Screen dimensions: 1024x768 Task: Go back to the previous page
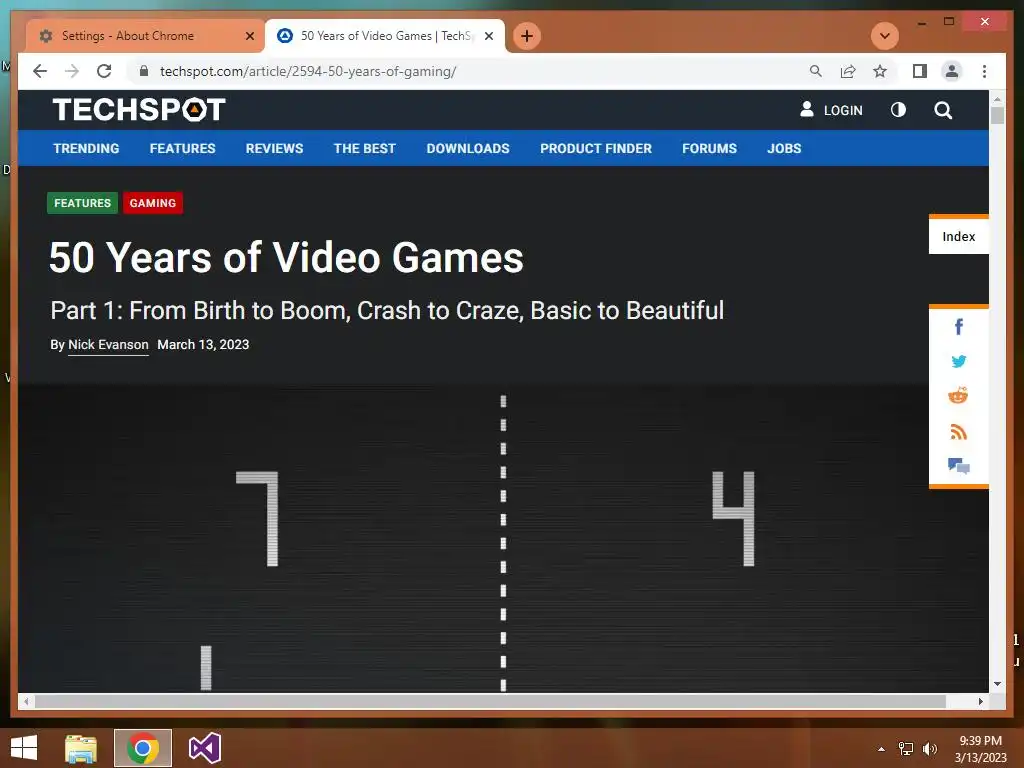40,71
